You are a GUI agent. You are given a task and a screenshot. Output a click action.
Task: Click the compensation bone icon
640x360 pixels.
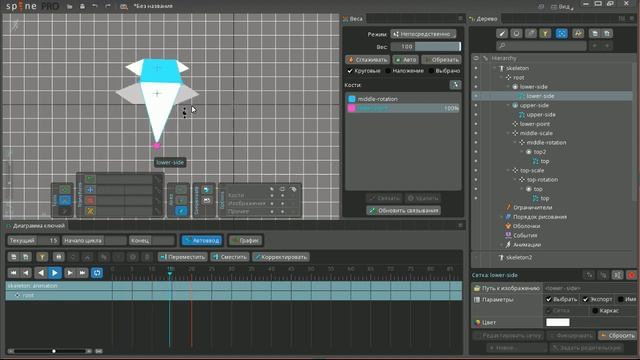207,190
